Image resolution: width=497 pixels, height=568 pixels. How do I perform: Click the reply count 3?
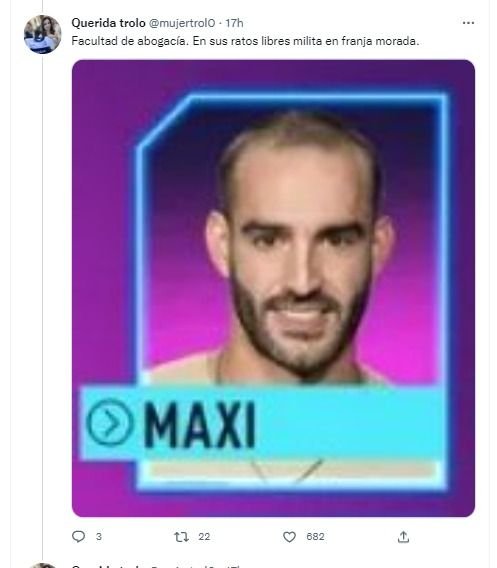point(99,536)
